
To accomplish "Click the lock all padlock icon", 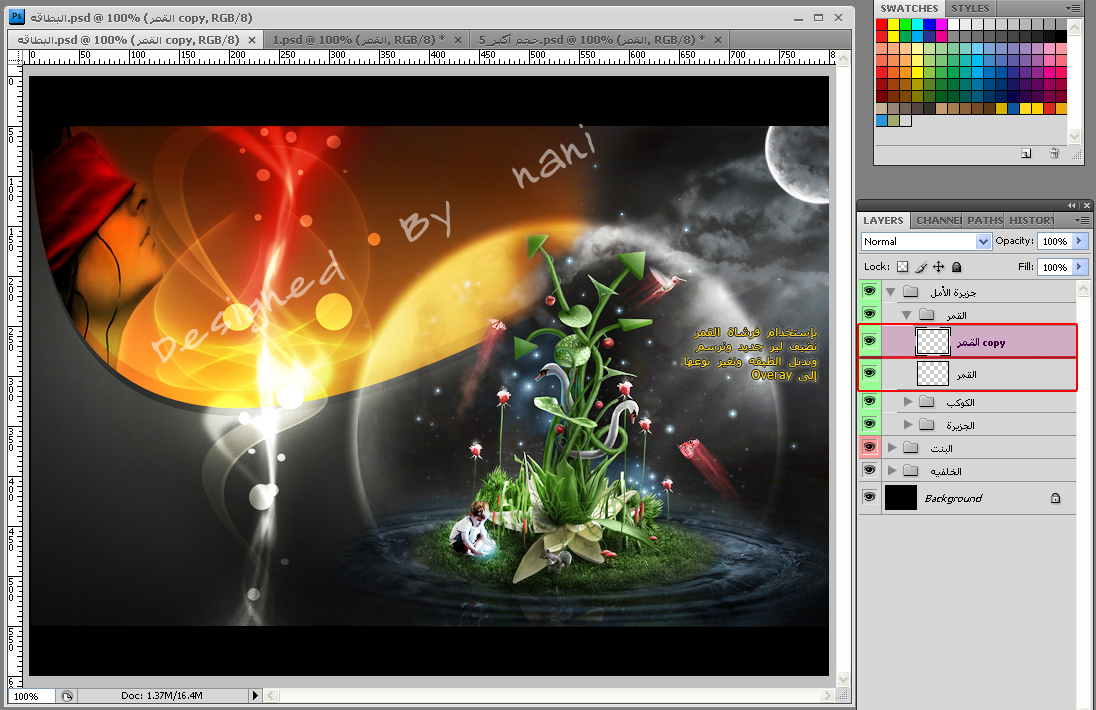I will coord(957,267).
